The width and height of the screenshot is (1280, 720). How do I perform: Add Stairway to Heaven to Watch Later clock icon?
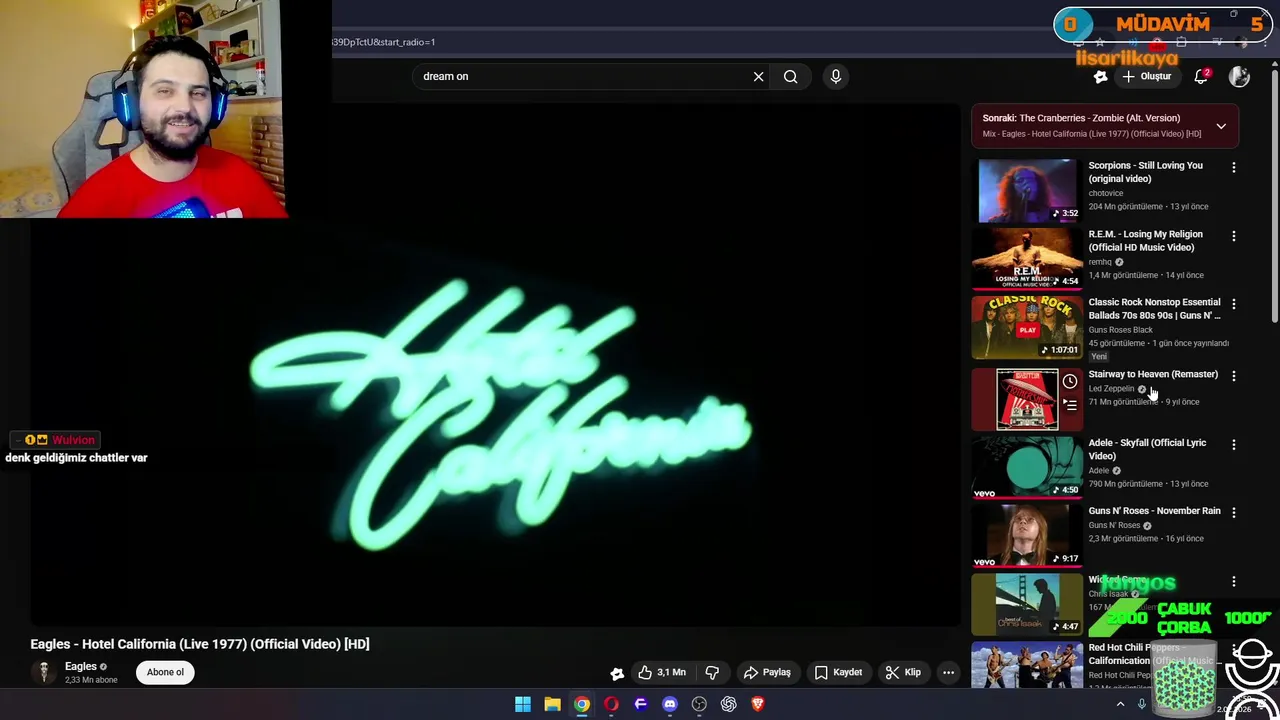[1070, 381]
